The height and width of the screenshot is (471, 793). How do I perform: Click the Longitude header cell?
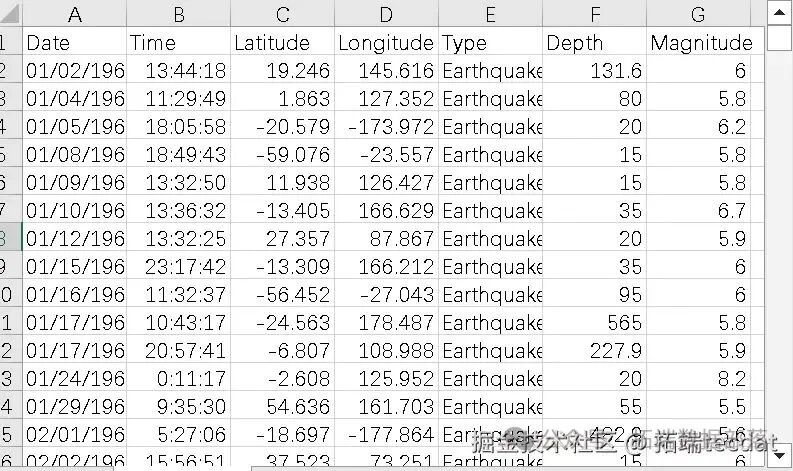pos(386,42)
